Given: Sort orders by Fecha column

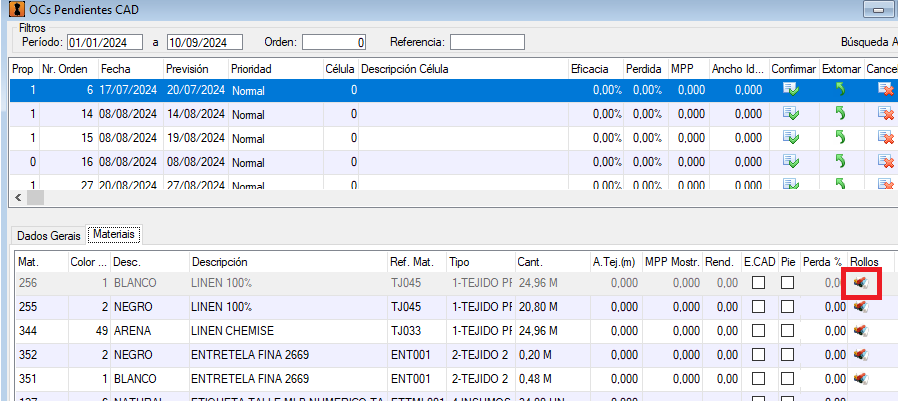Looking at the screenshot, I should pyautogui.click(x=131, y=69).
